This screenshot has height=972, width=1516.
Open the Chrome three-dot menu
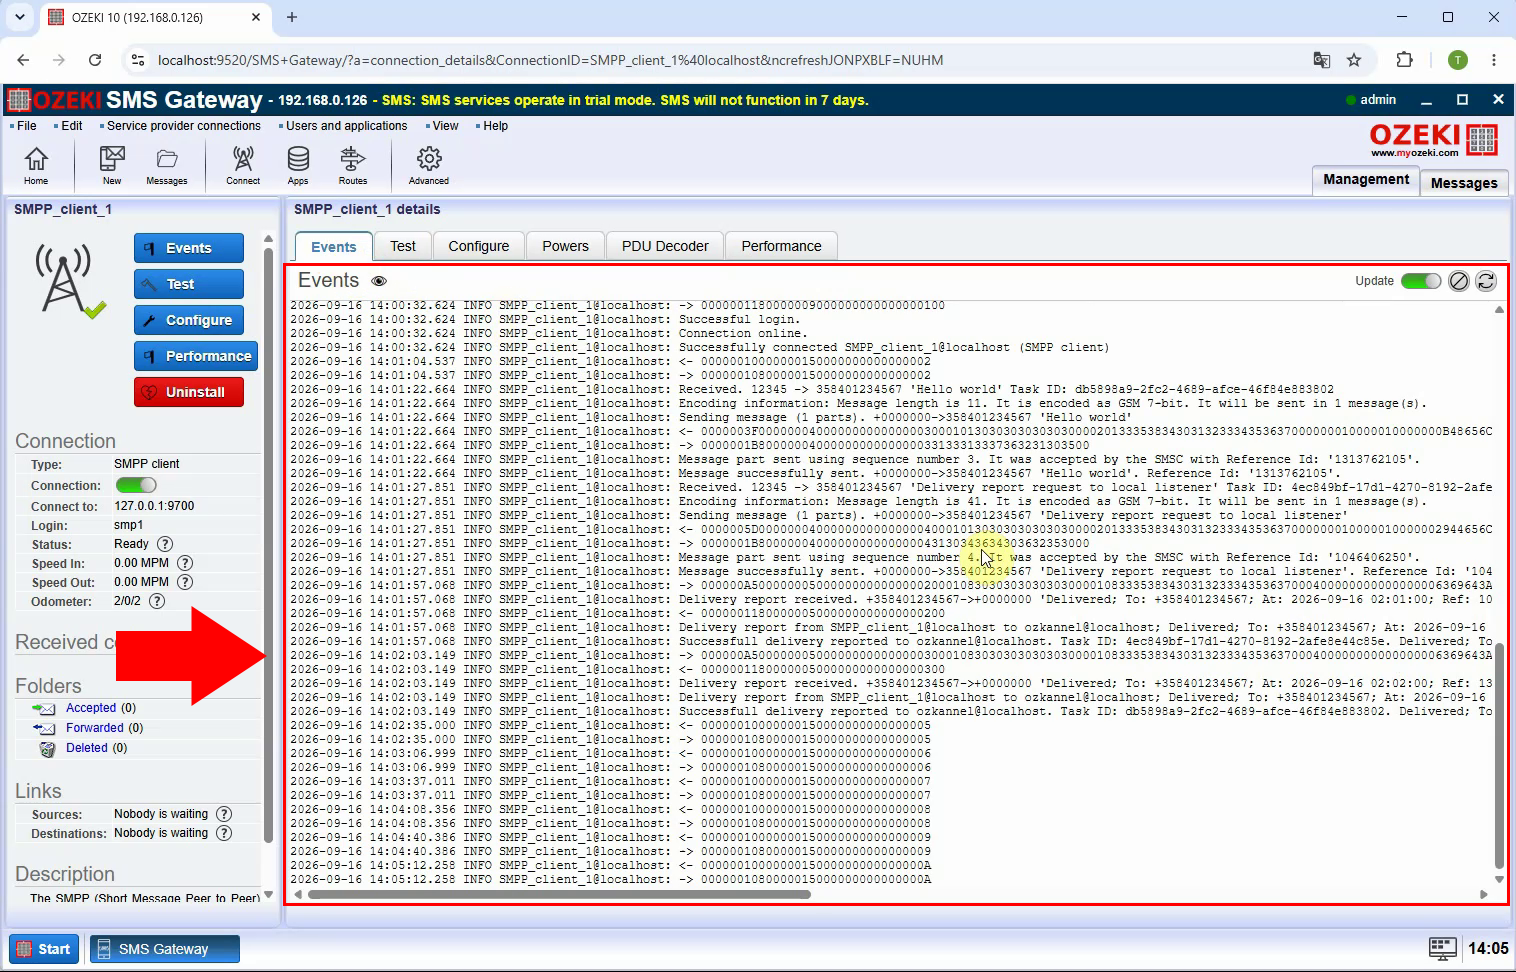click(x=1494, y=60)
